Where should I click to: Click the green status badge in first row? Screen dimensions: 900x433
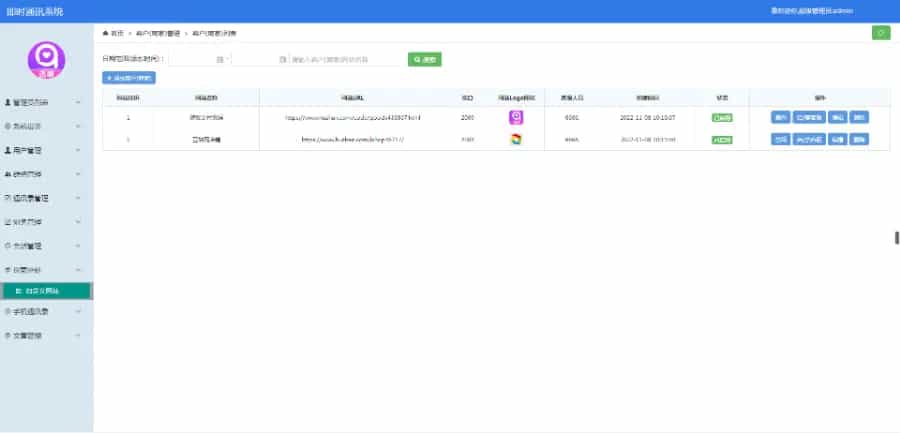721,117
